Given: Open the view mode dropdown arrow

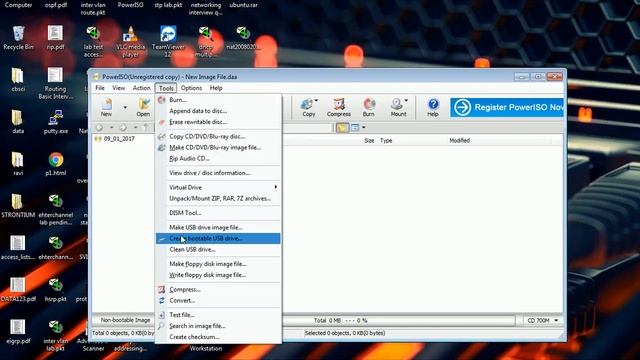Looking at the screenshot, I should (364, 128).
